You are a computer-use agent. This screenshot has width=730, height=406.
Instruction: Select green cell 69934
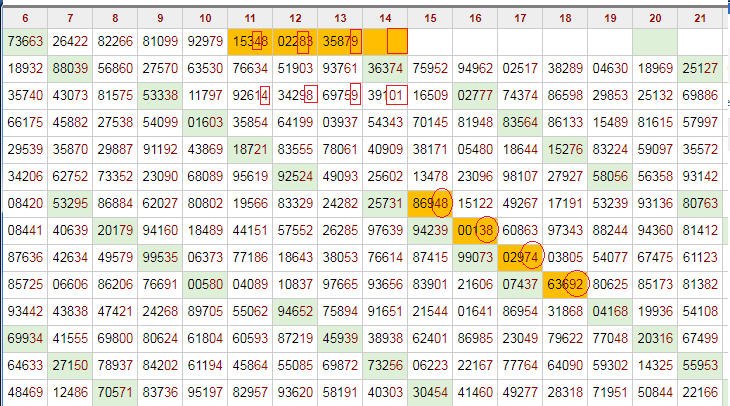click(x=24, y=338)
